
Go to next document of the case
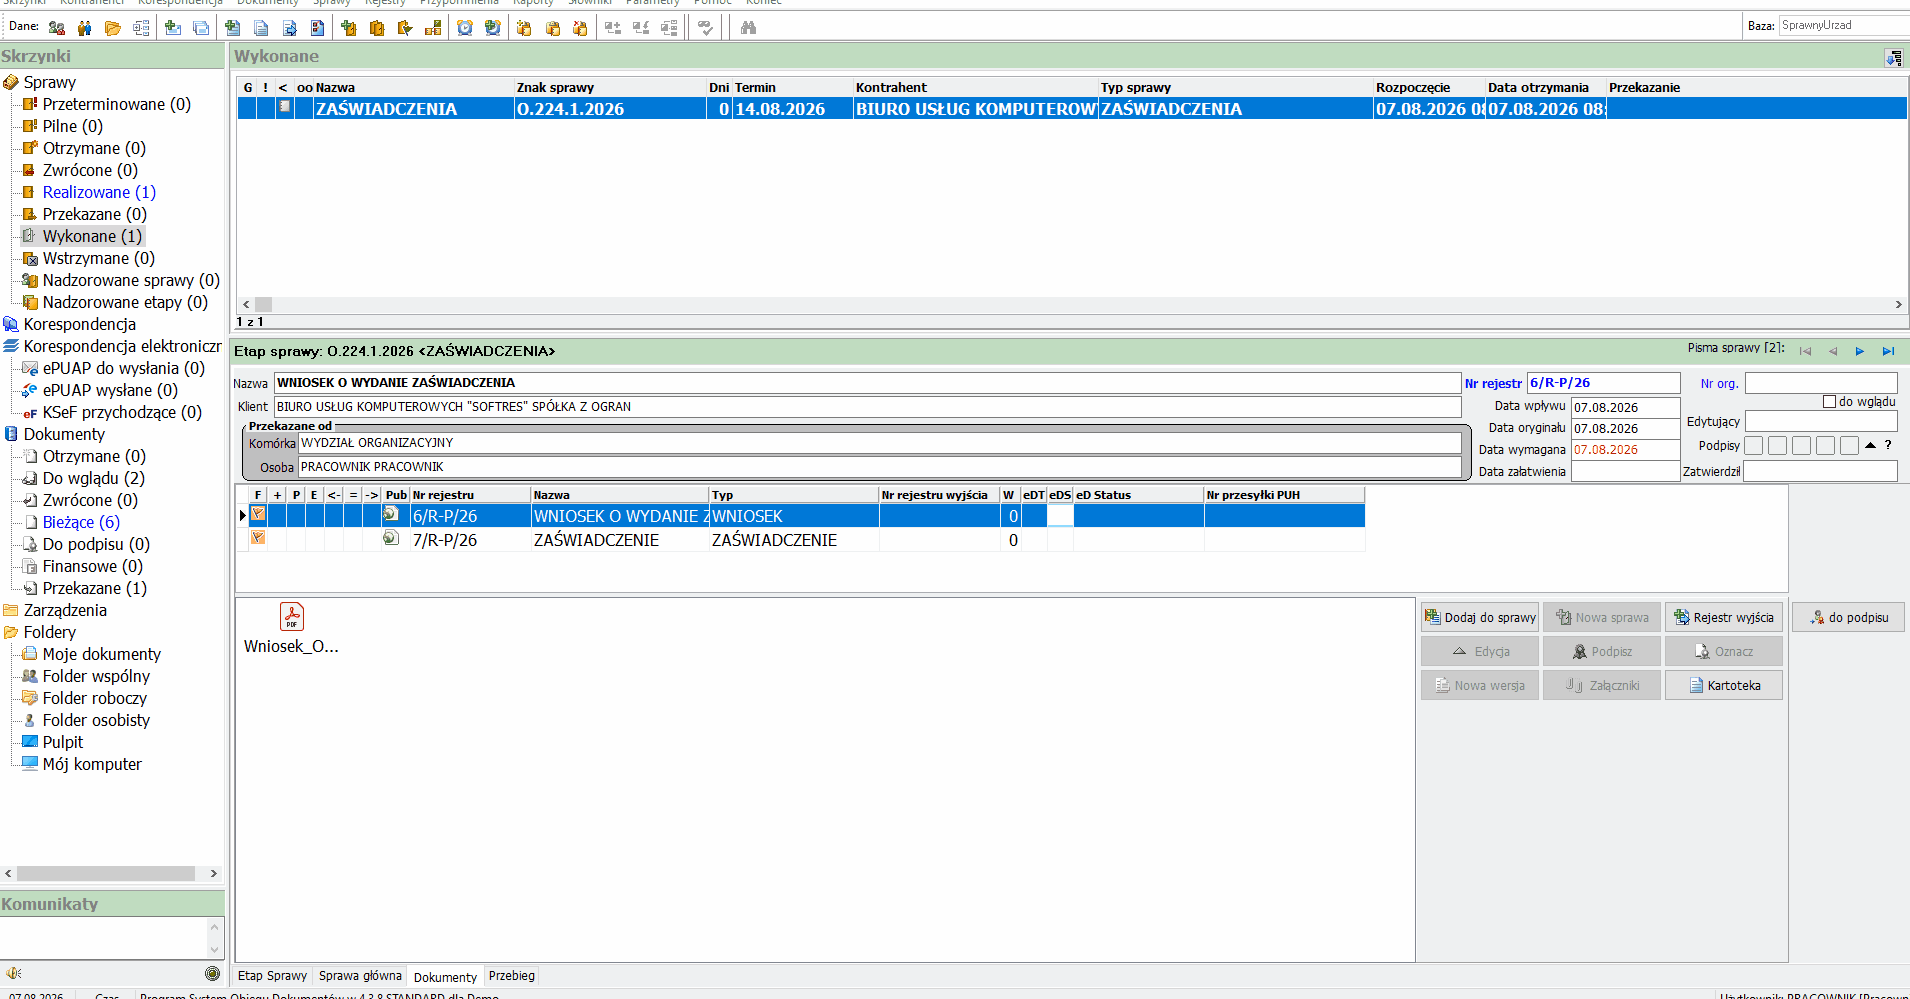pos(1860,351)
